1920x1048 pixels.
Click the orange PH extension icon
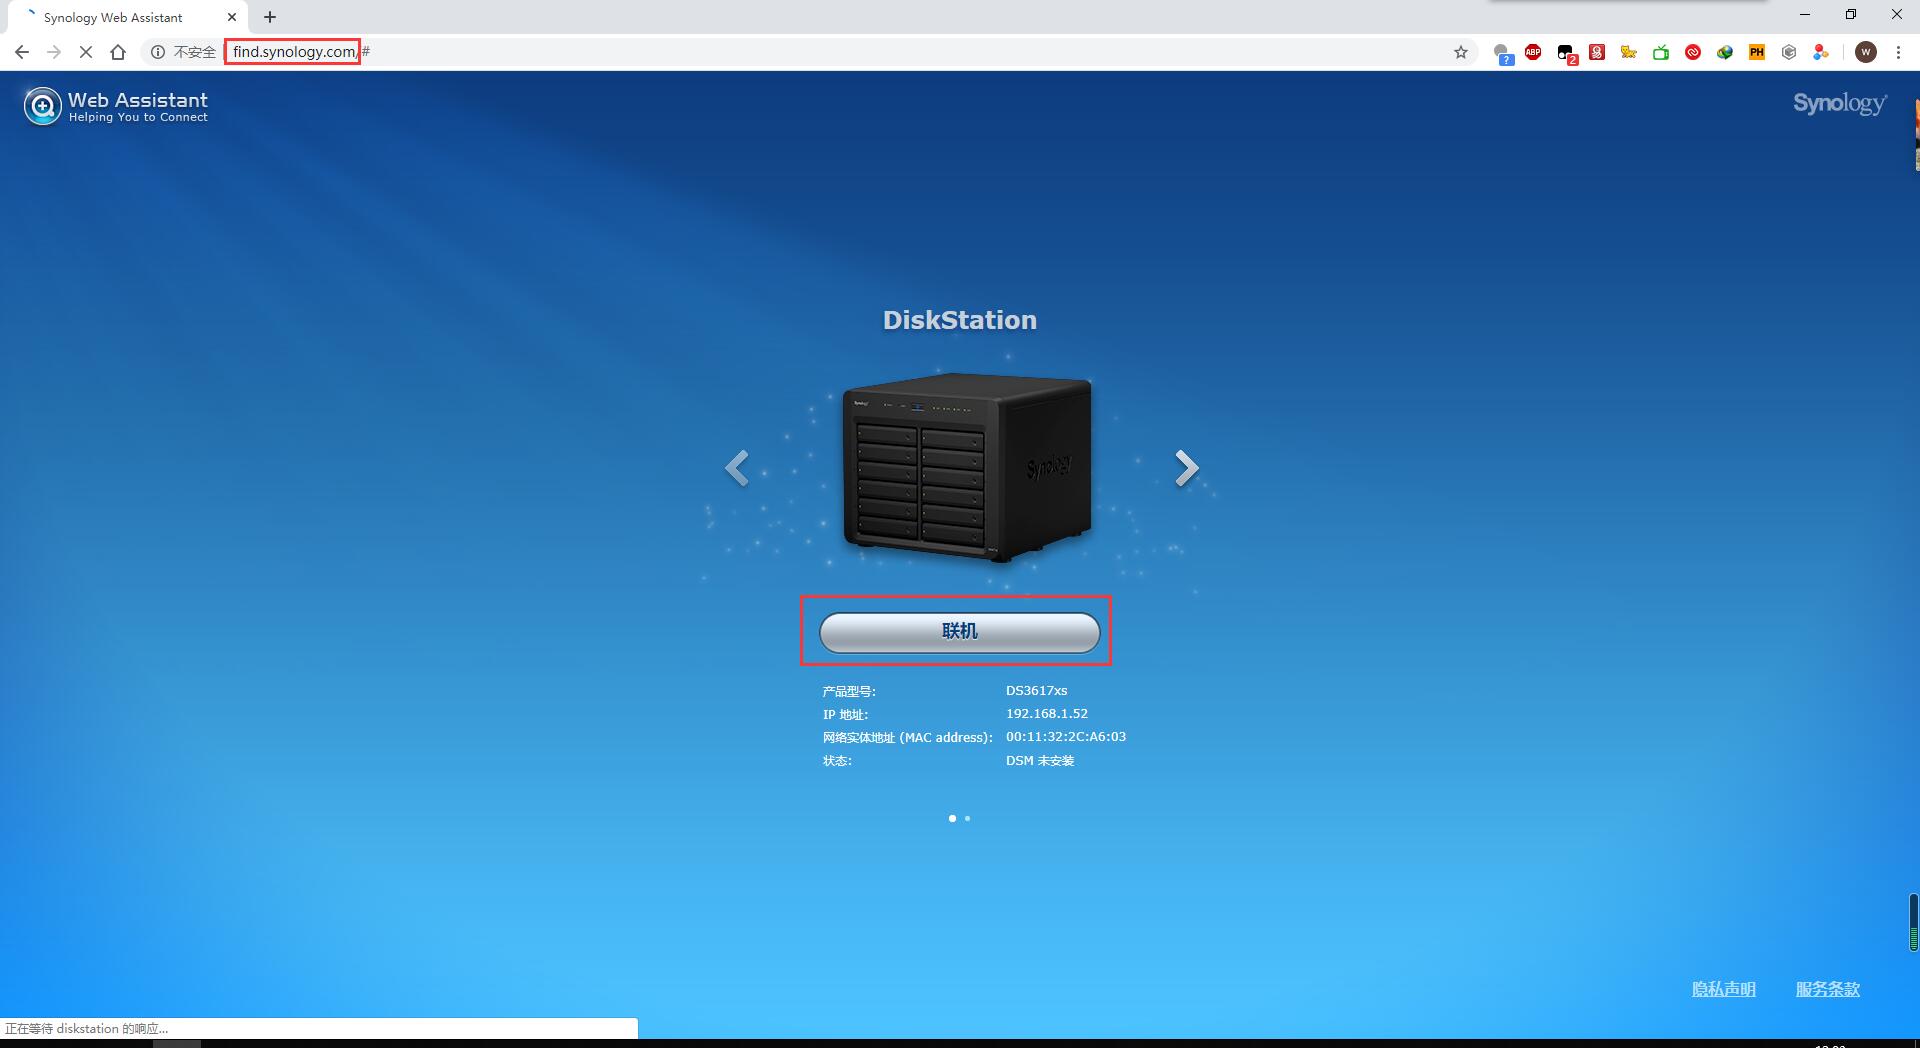click(x=1757, y=52)
